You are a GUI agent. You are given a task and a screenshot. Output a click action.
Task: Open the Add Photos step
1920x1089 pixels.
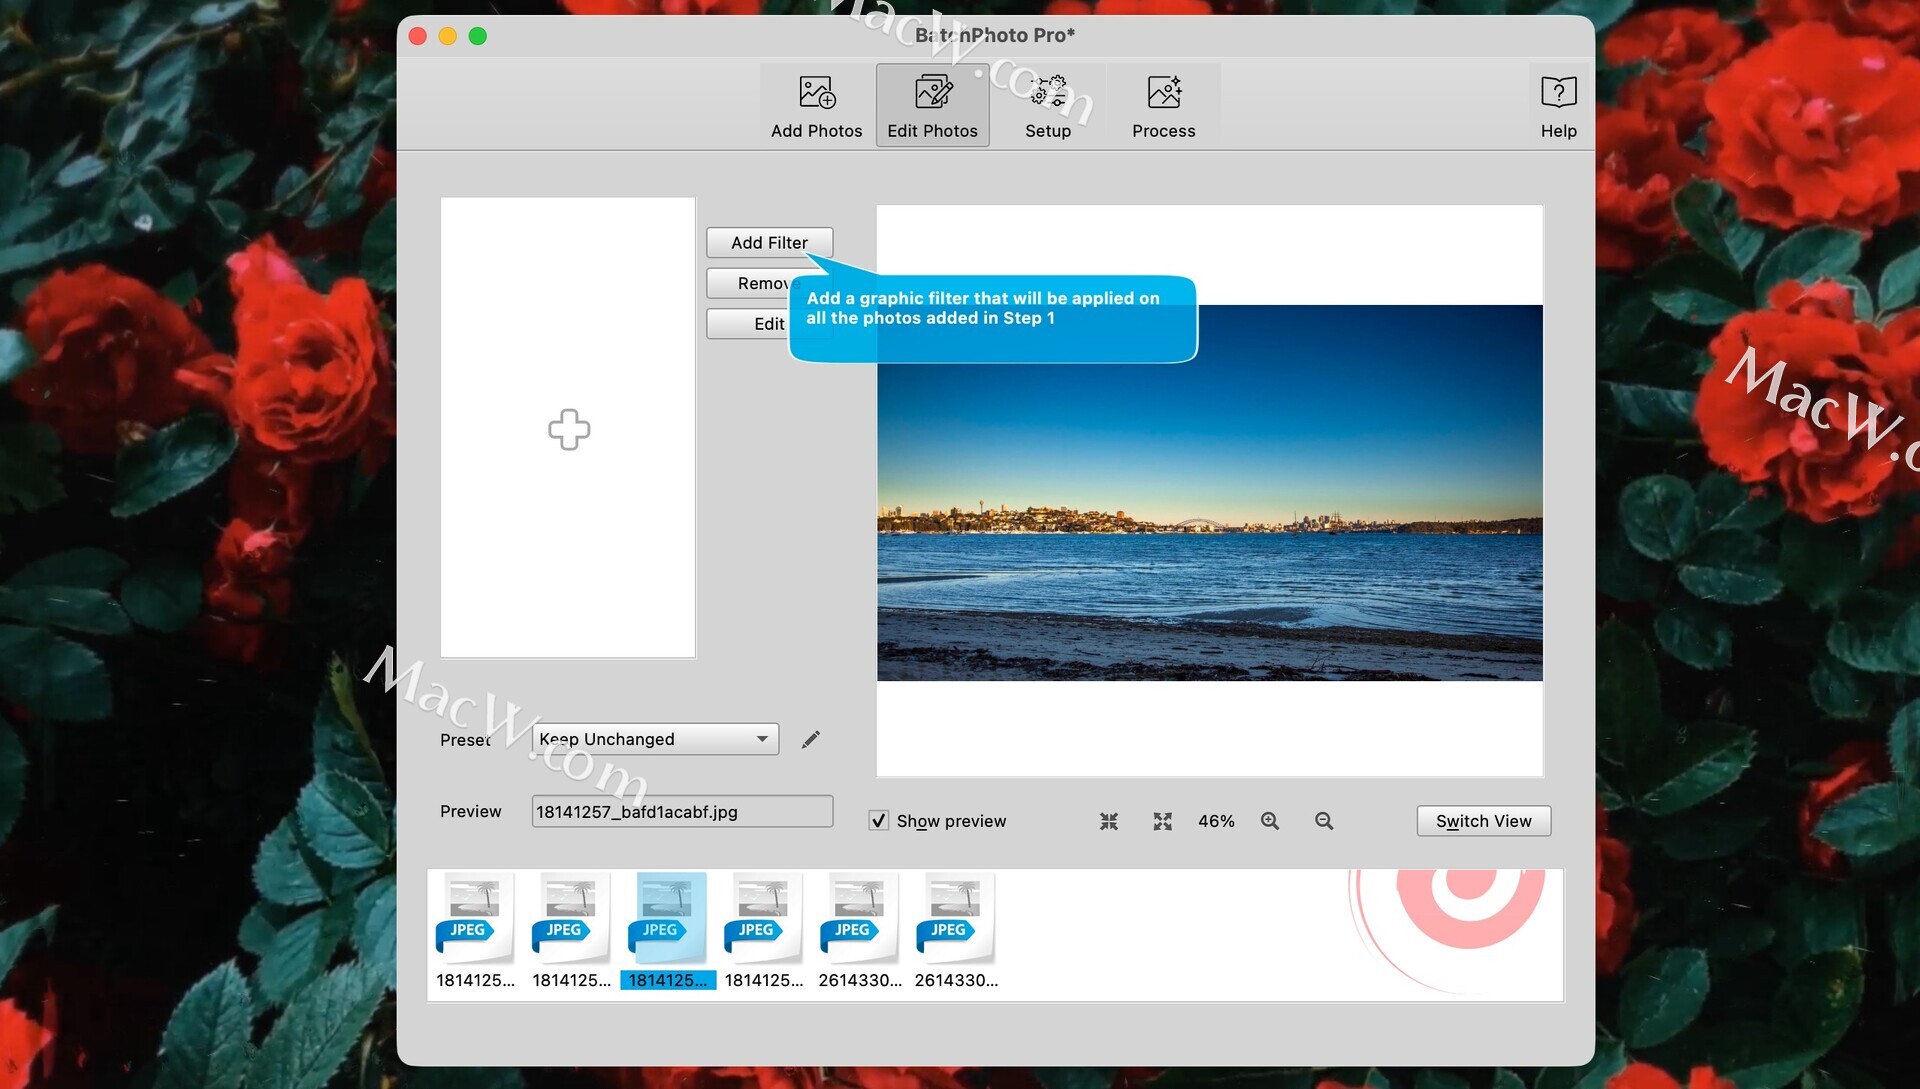coord(816,105)
